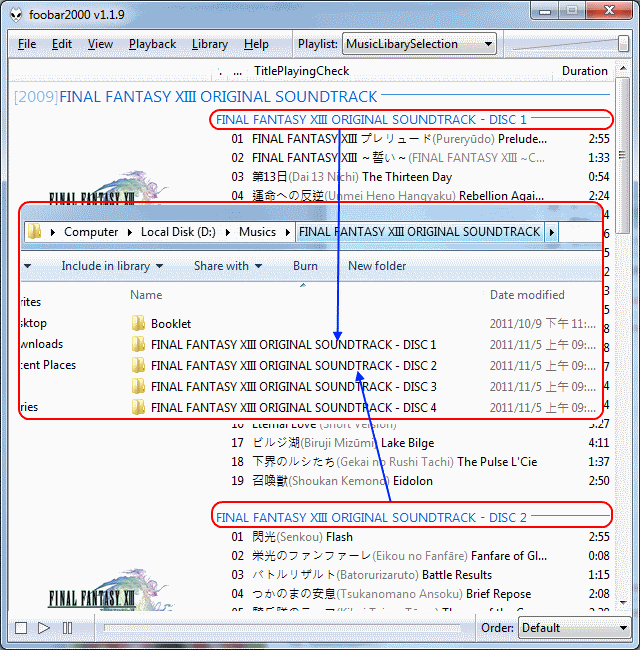Click FINAL FANTASY XIII ORIGINAL SOUNDTRACK breadcrumb

click(x=419, y=232)
